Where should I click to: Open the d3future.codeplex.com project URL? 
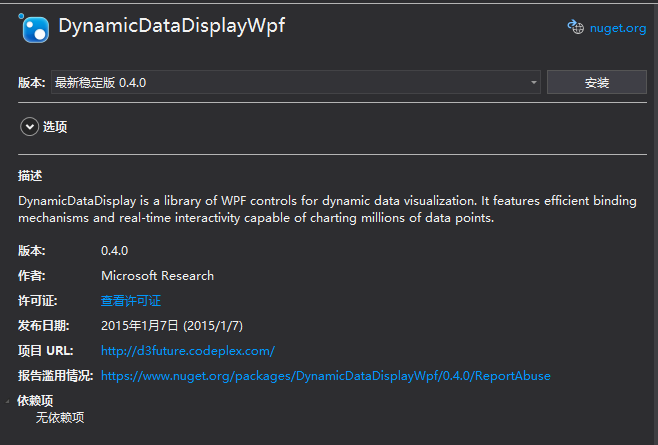pyautogui.click(x=188, y=351)
